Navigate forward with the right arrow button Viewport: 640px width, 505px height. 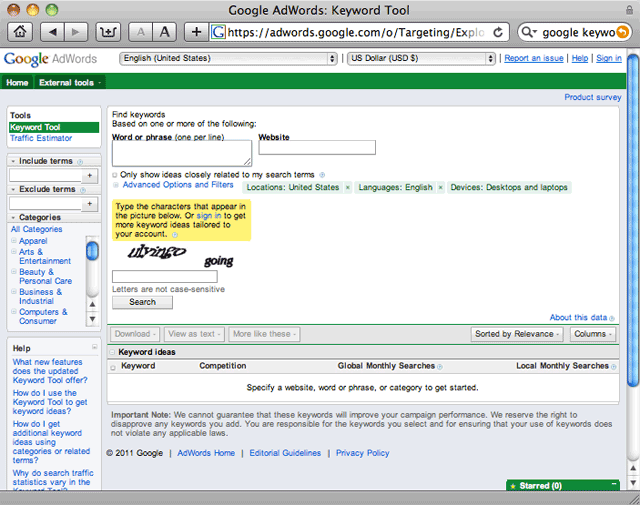pos(76,32)
